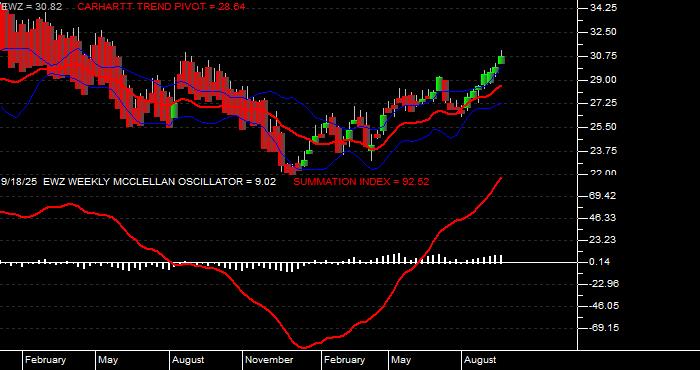700x370 pixels.
Task: Click the 30.75 price axis value
Action: coord(604,56)
